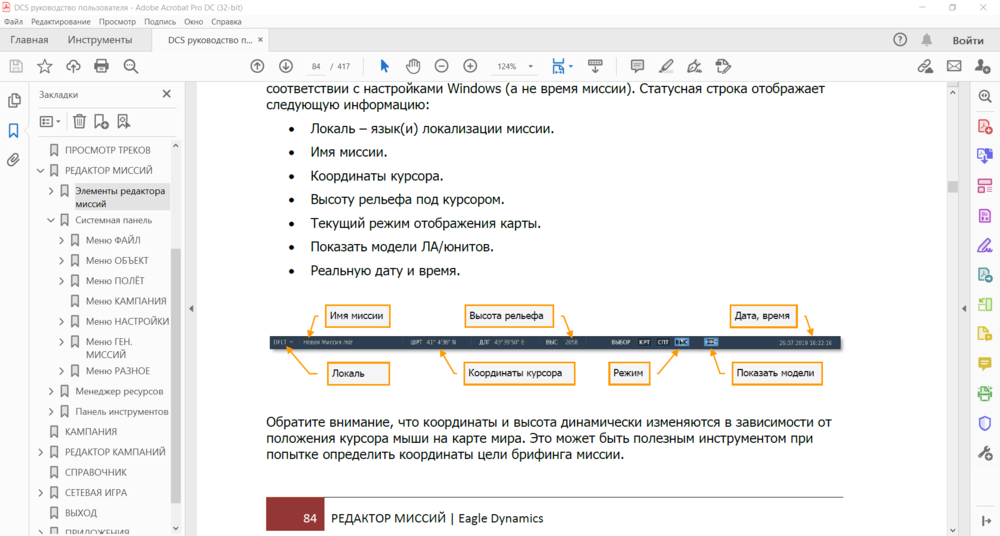
Task: Go to previous page arrow
Action: (x=257, y=66)
